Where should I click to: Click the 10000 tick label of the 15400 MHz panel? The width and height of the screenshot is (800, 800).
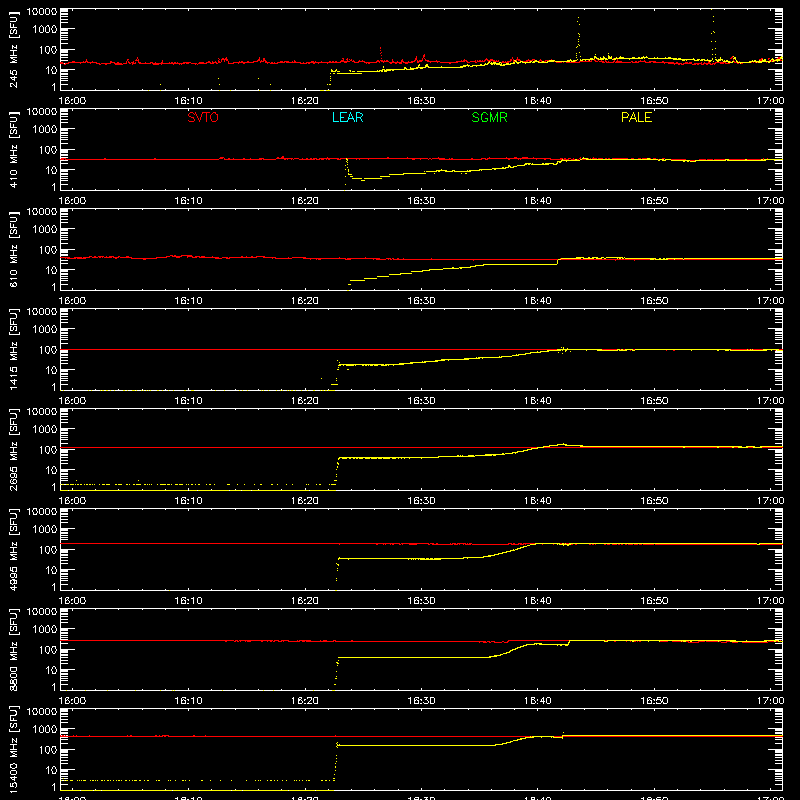tap(42, 712)
